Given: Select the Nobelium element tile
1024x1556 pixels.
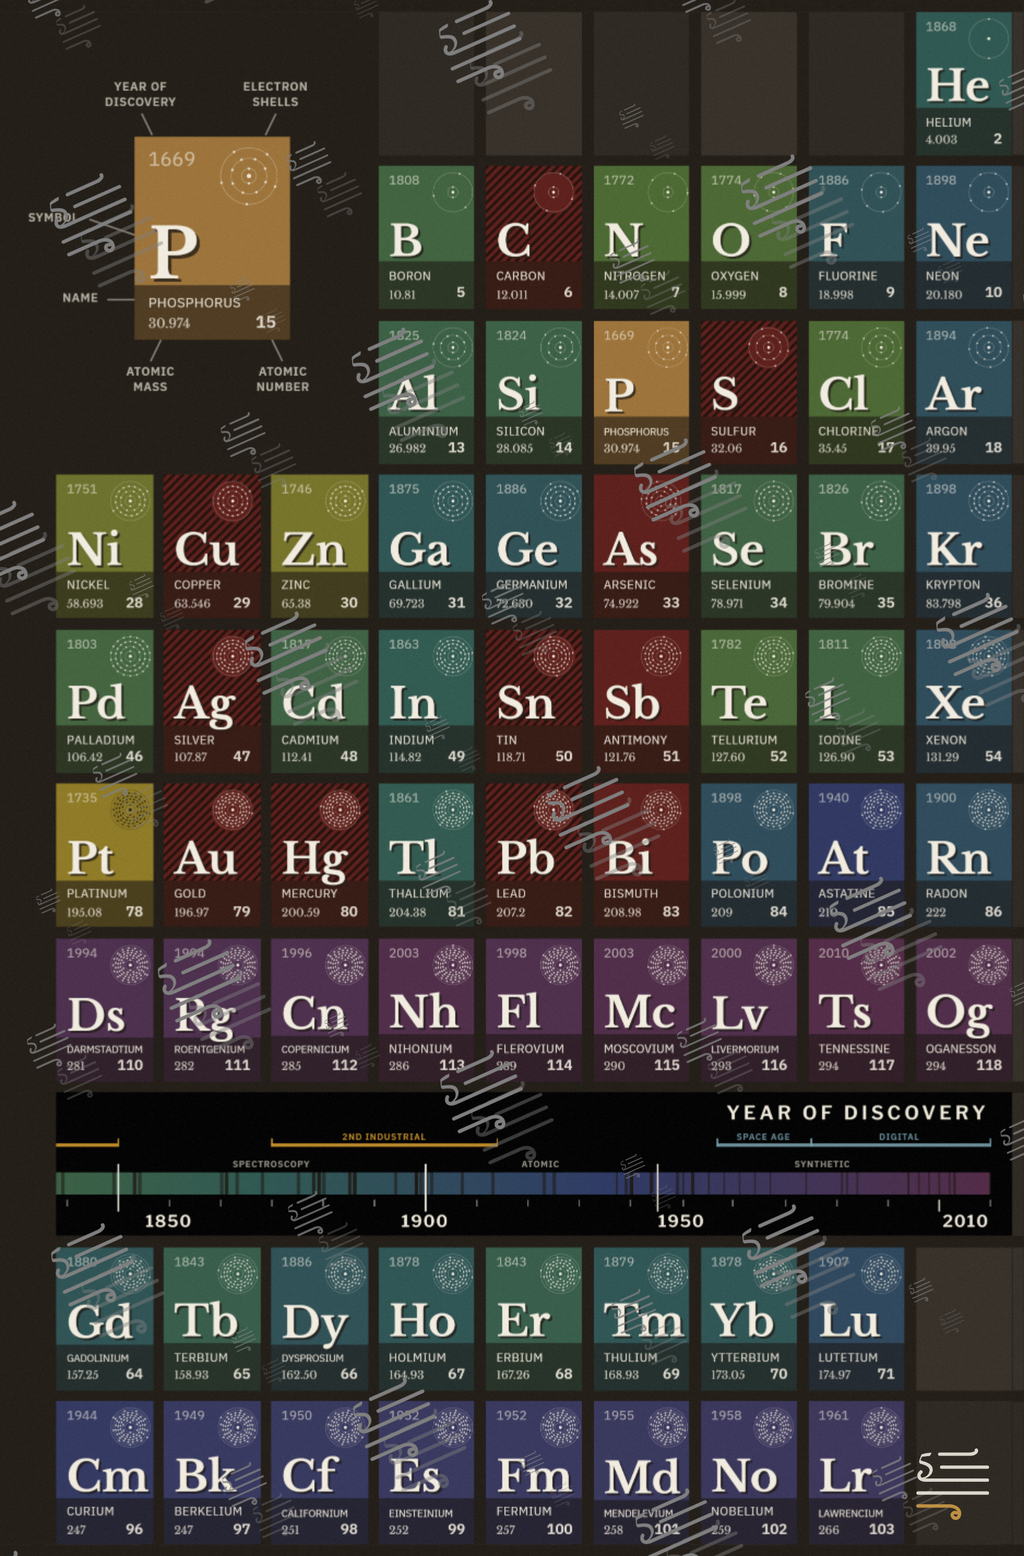Looking at the screenshot, I should pos(749,1472).
